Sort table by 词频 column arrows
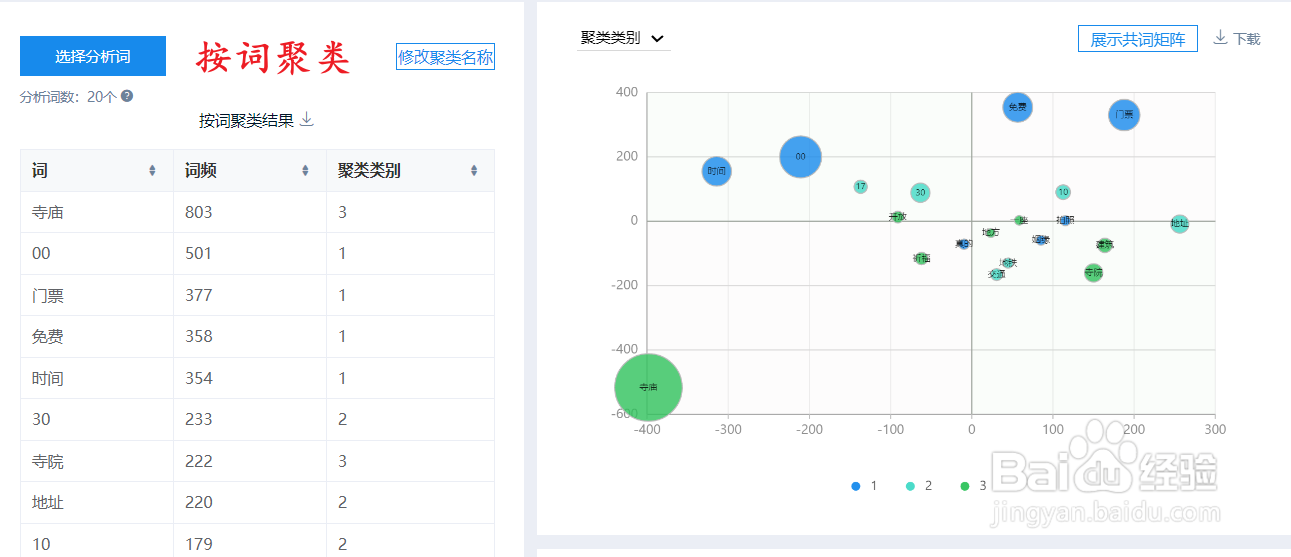This screenshot has height=557, width=1291. 305,171
